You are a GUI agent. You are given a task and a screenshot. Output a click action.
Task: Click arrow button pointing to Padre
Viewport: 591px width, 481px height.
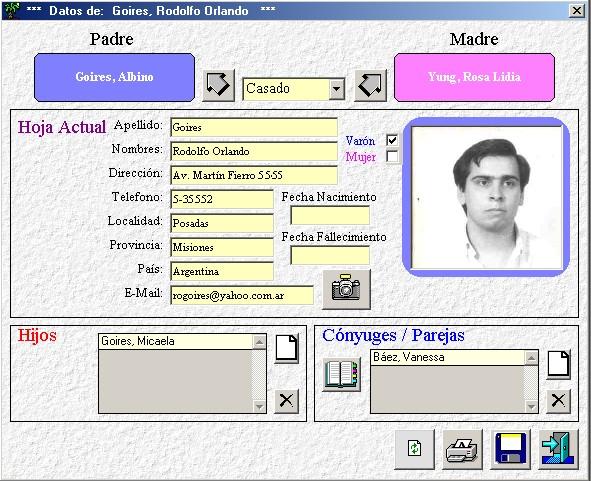(219, 85)
